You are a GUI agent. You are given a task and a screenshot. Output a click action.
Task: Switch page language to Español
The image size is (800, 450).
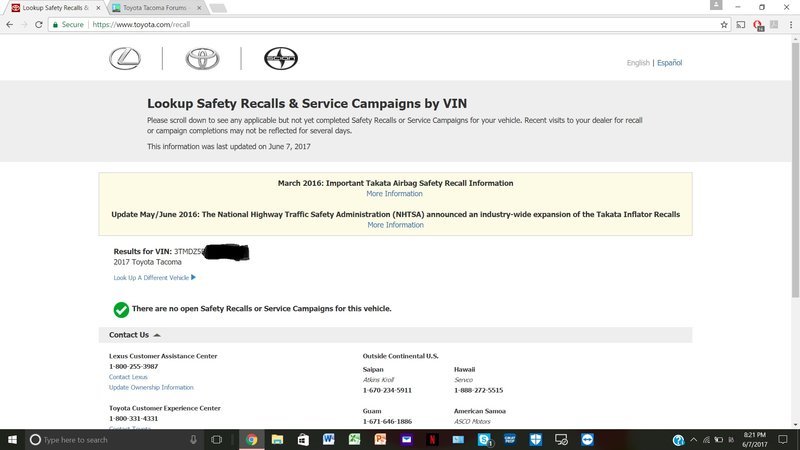pyautogui.click(x=669, y=63)
